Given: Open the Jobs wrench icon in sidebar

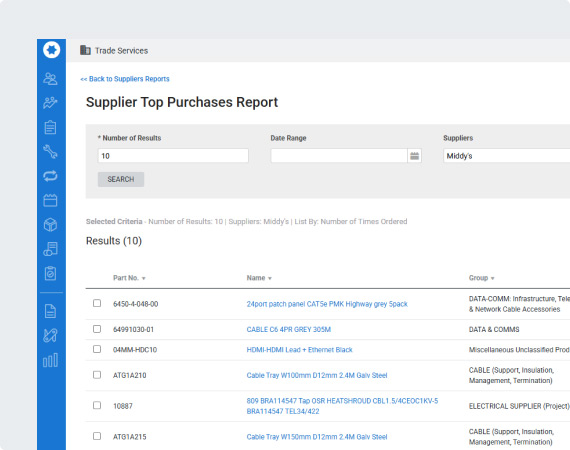Looking at the screenshot, I should coord(51,152).
